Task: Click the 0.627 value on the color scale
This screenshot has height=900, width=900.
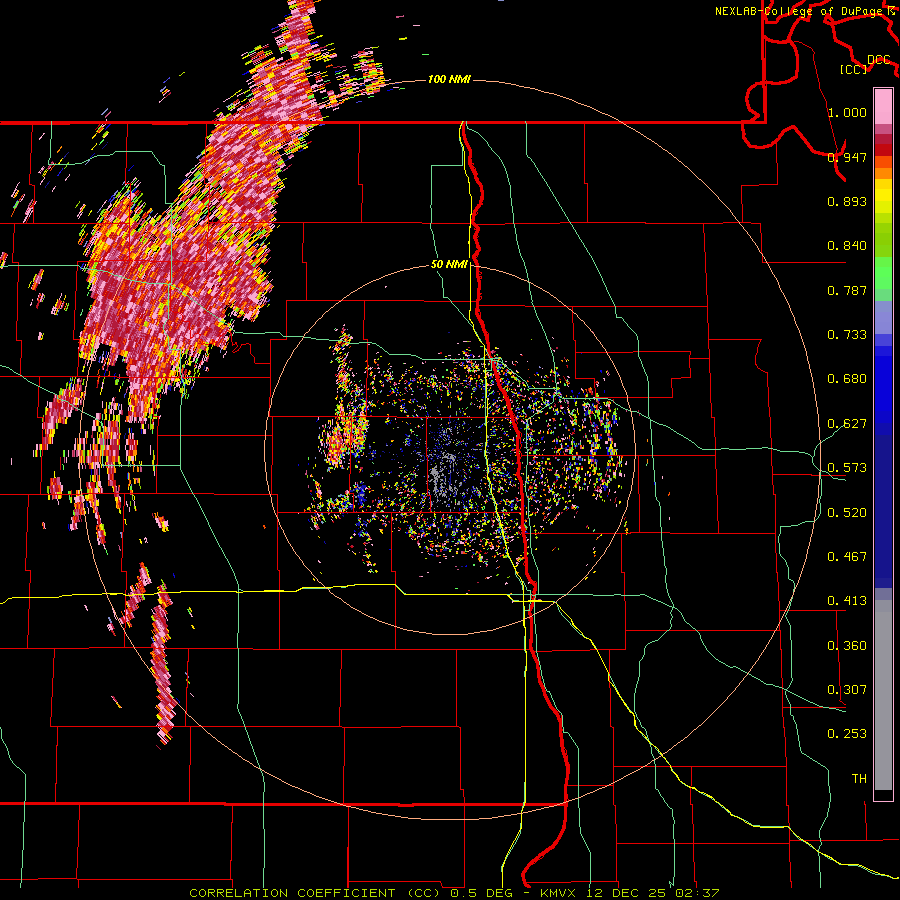Action: [x=847, y=424]
